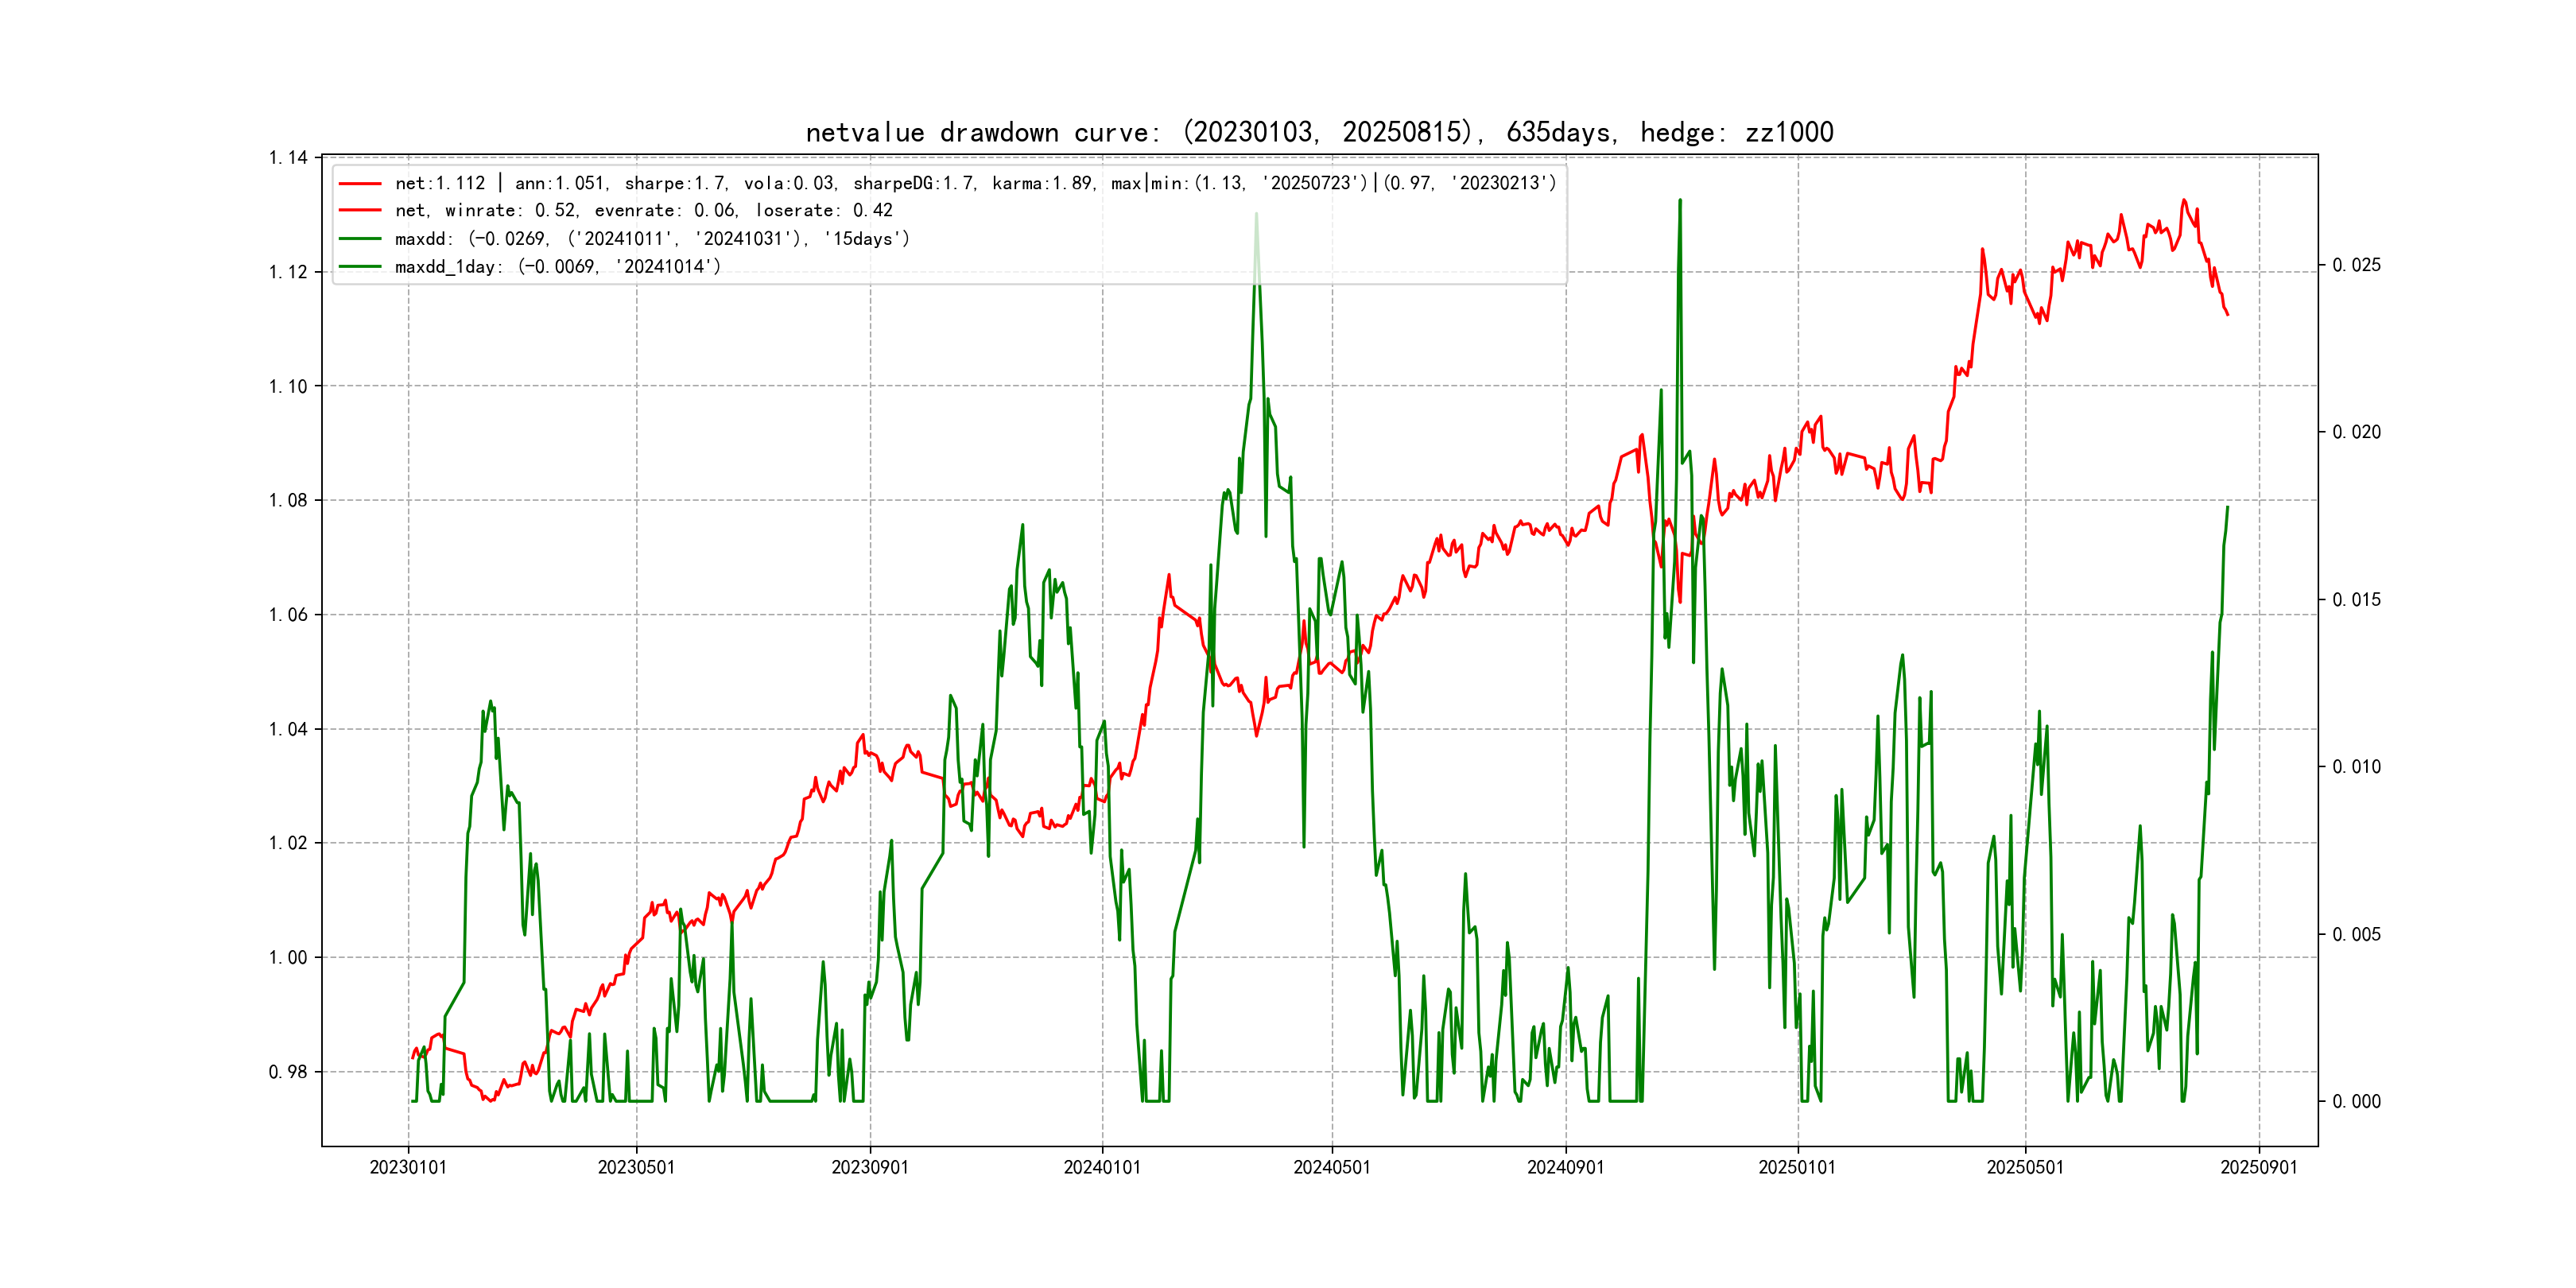This screenshot has width=2576, height=1288.
Task: Click the 20250501 x-axis date label
Action: click(x=2025, y=1167)
